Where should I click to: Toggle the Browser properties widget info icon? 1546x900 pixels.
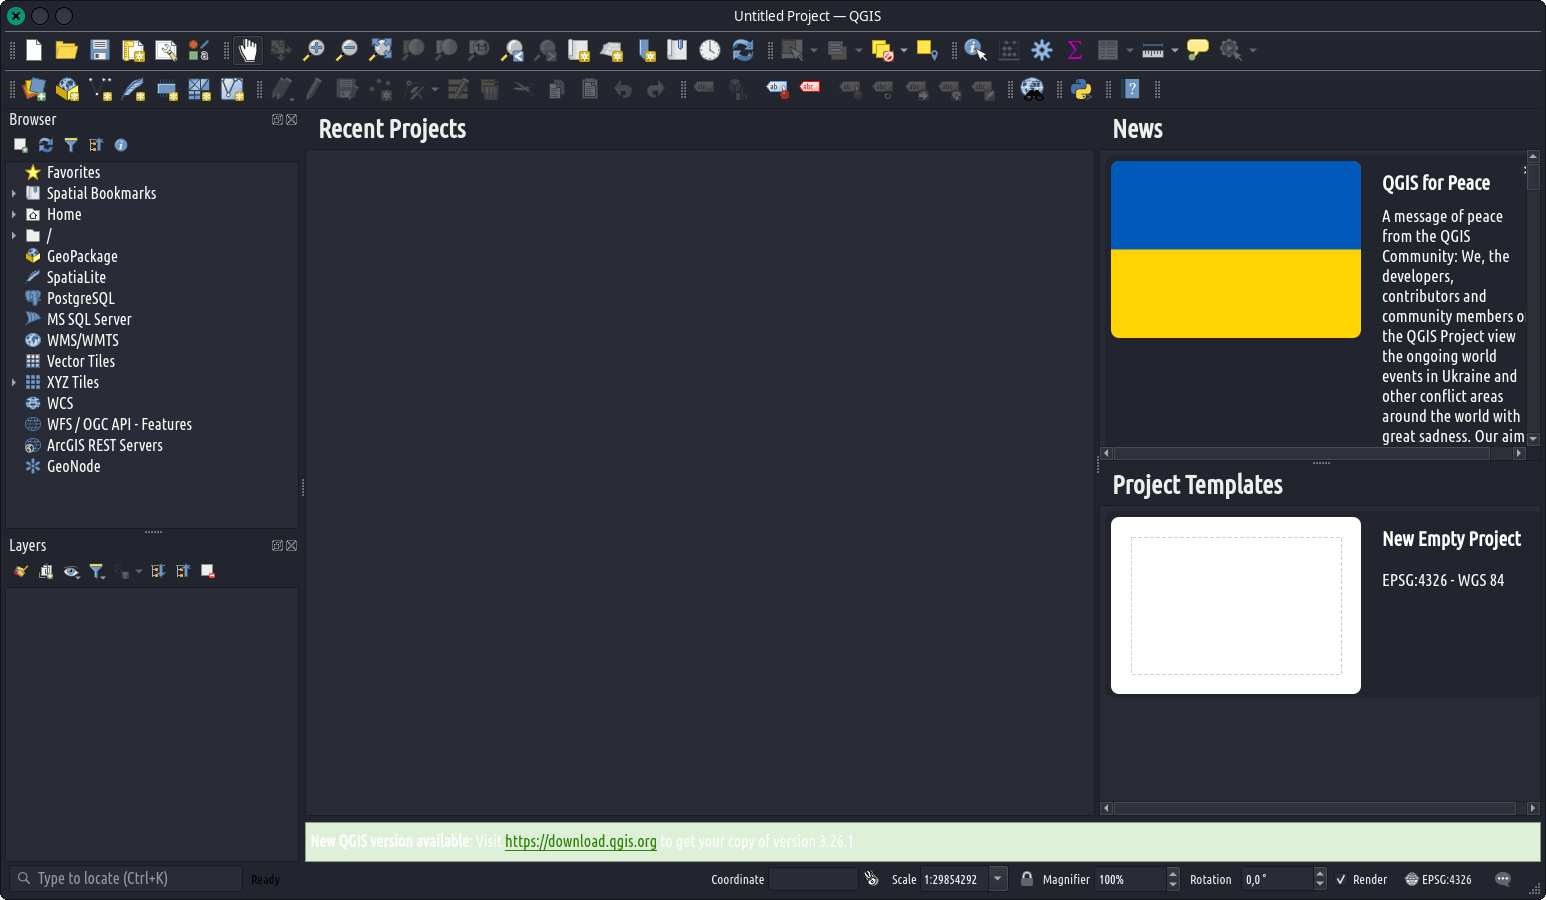pos(121,145)
